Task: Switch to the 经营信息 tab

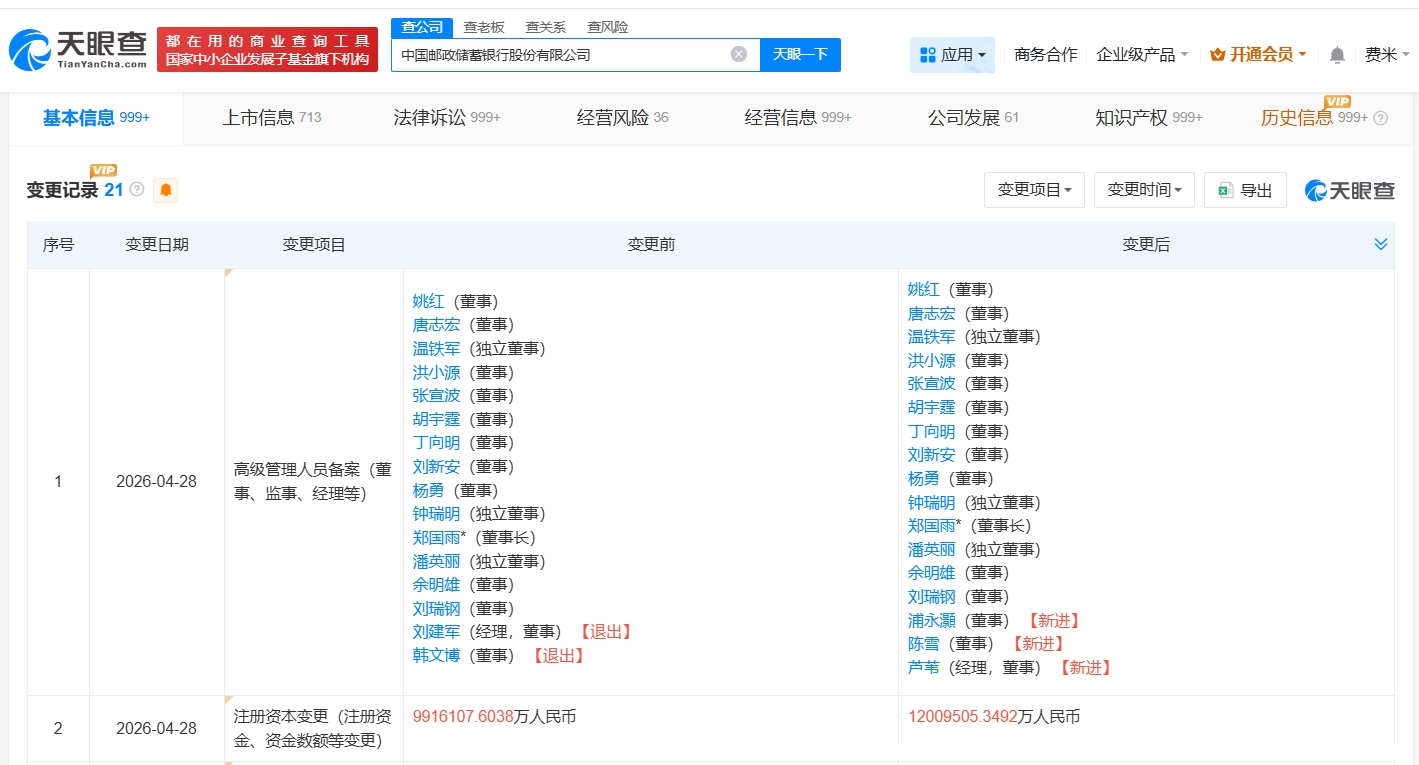Action: click(x=798, y=118)
